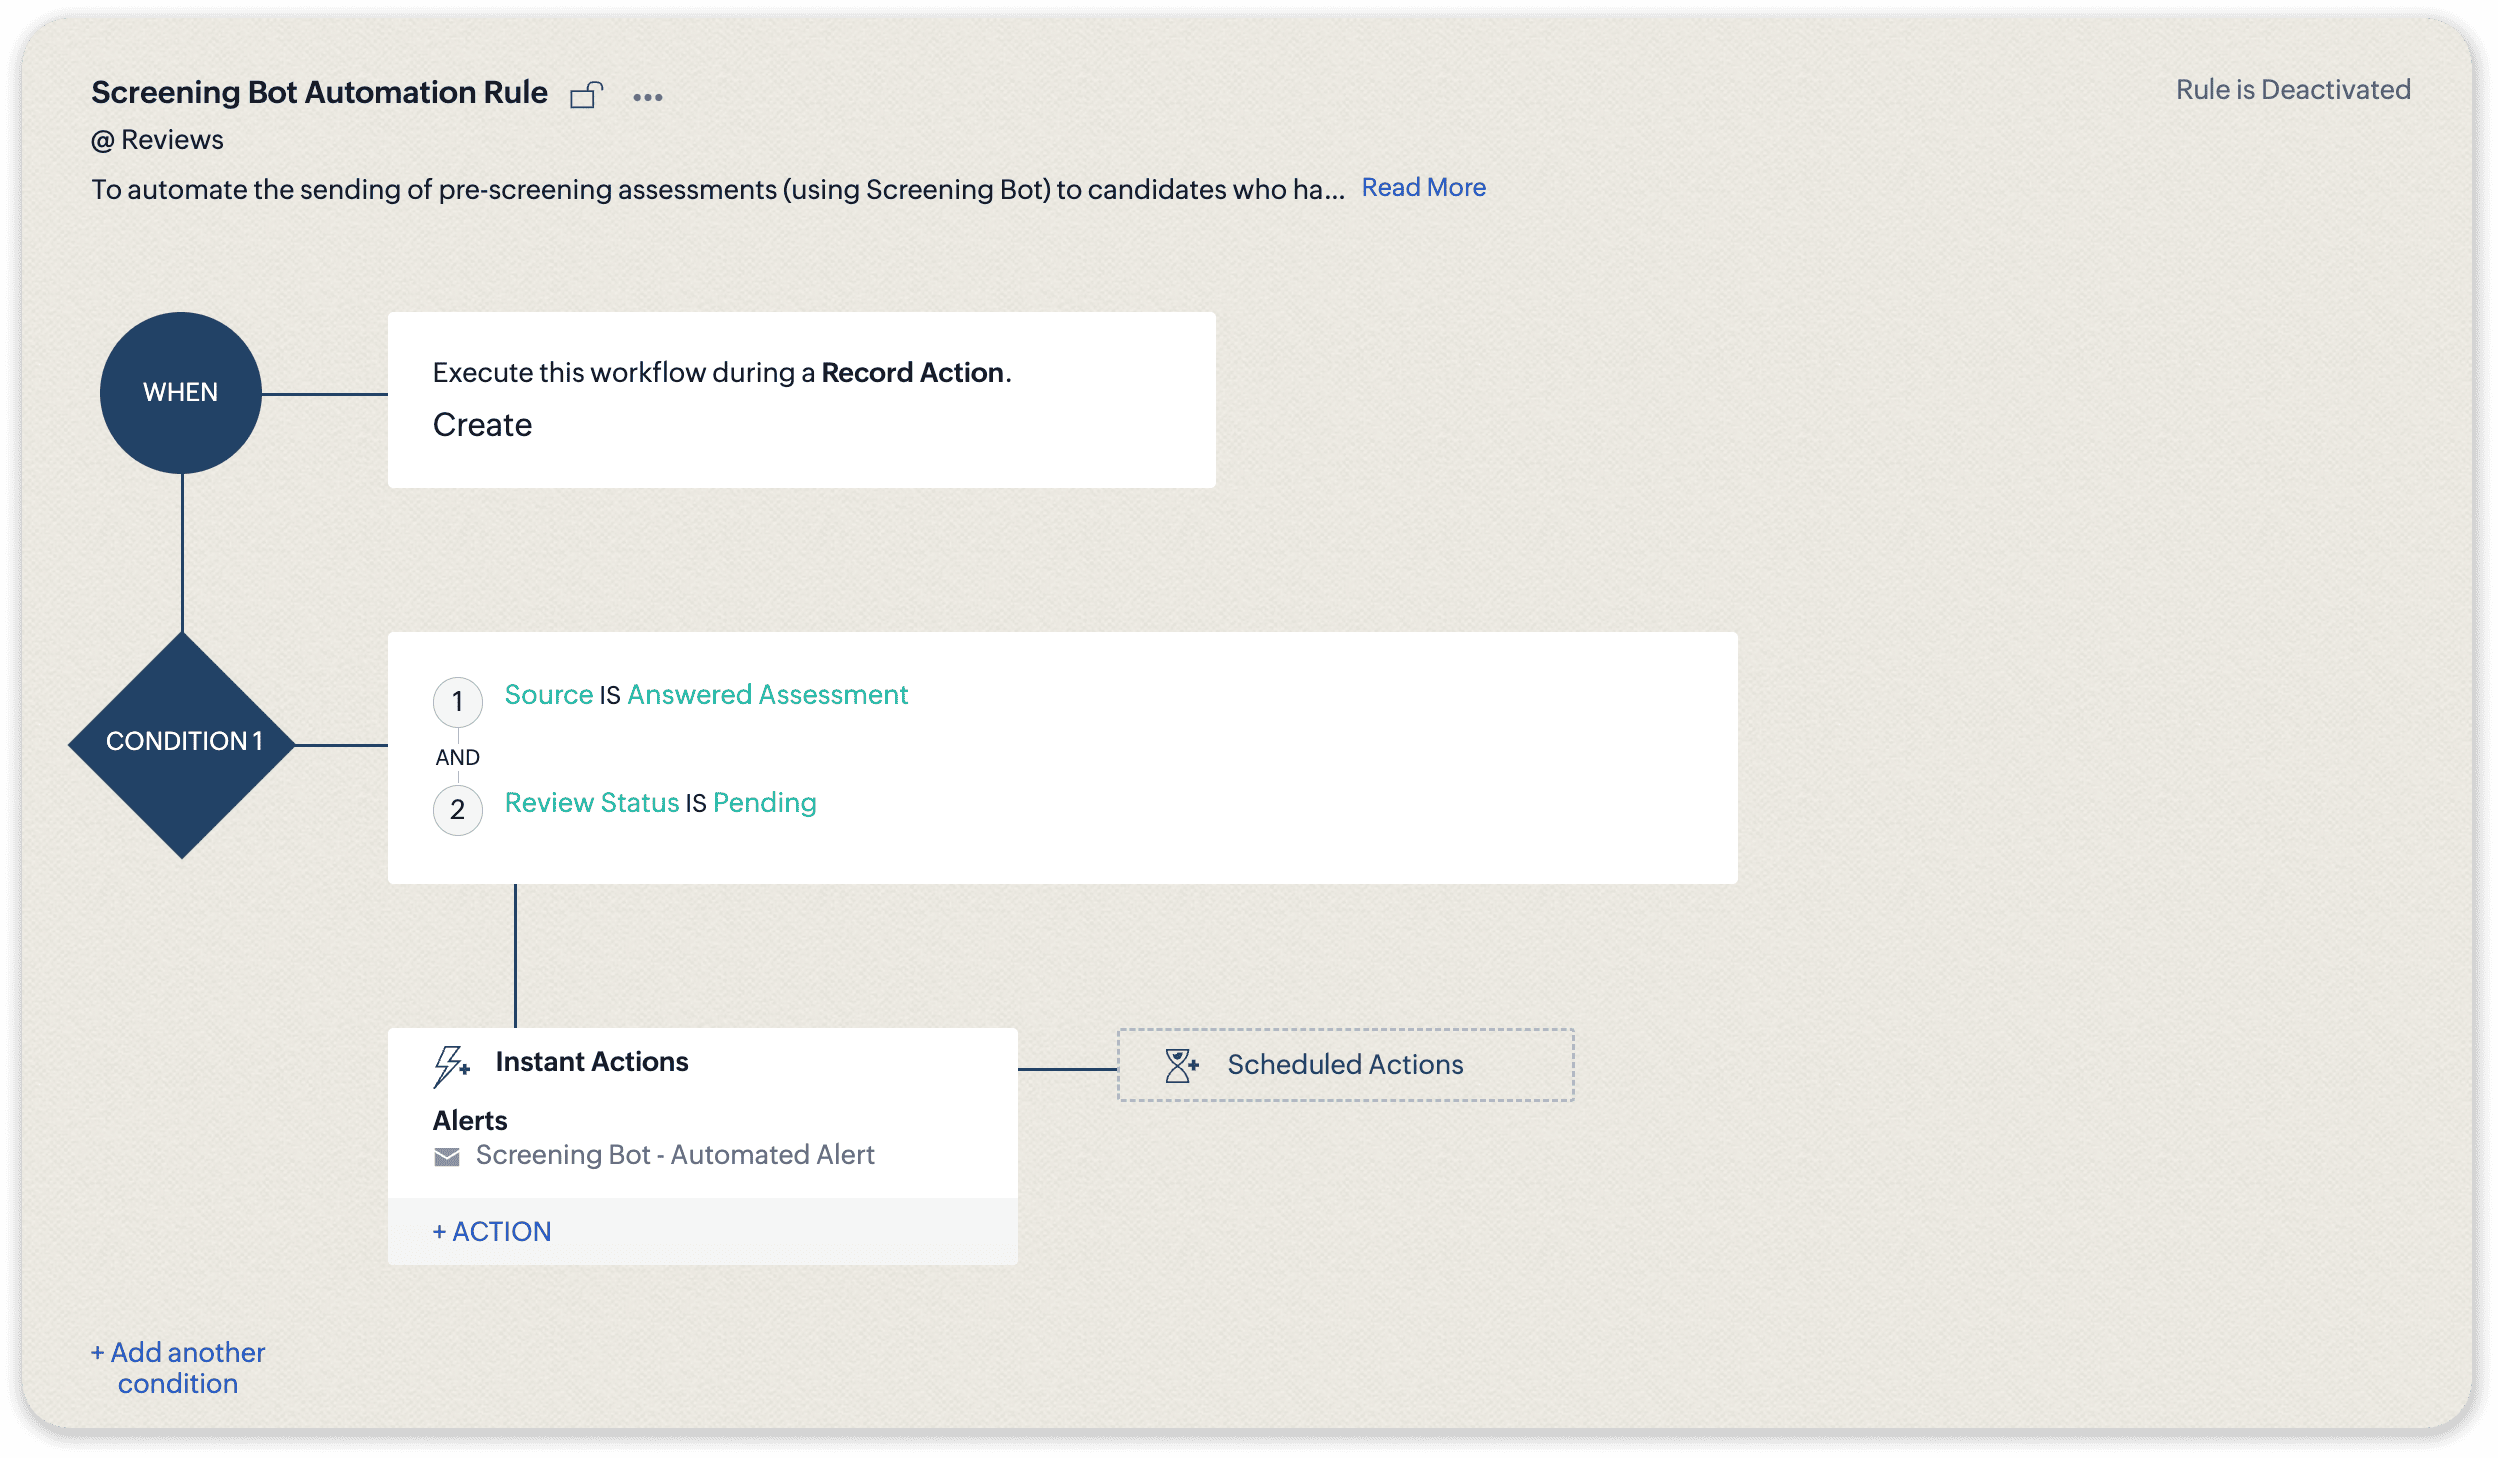The width and height of the screenshot is (2498, 1458).
Task: Click + ACTION to add action
Action: point(492,1231)
